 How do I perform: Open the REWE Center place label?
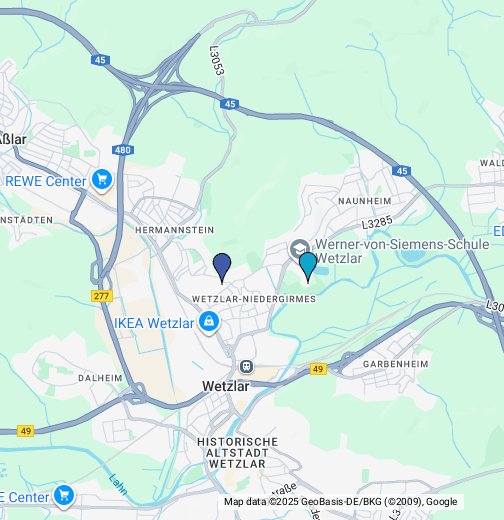point(46,181)
